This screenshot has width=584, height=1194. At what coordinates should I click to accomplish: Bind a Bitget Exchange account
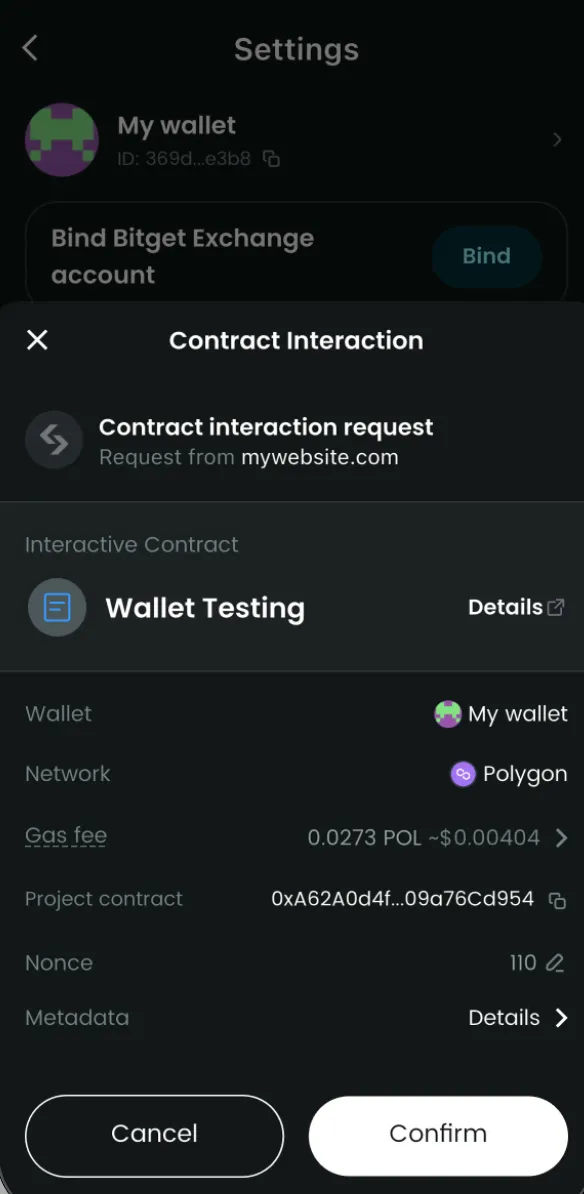pos(486,256)
